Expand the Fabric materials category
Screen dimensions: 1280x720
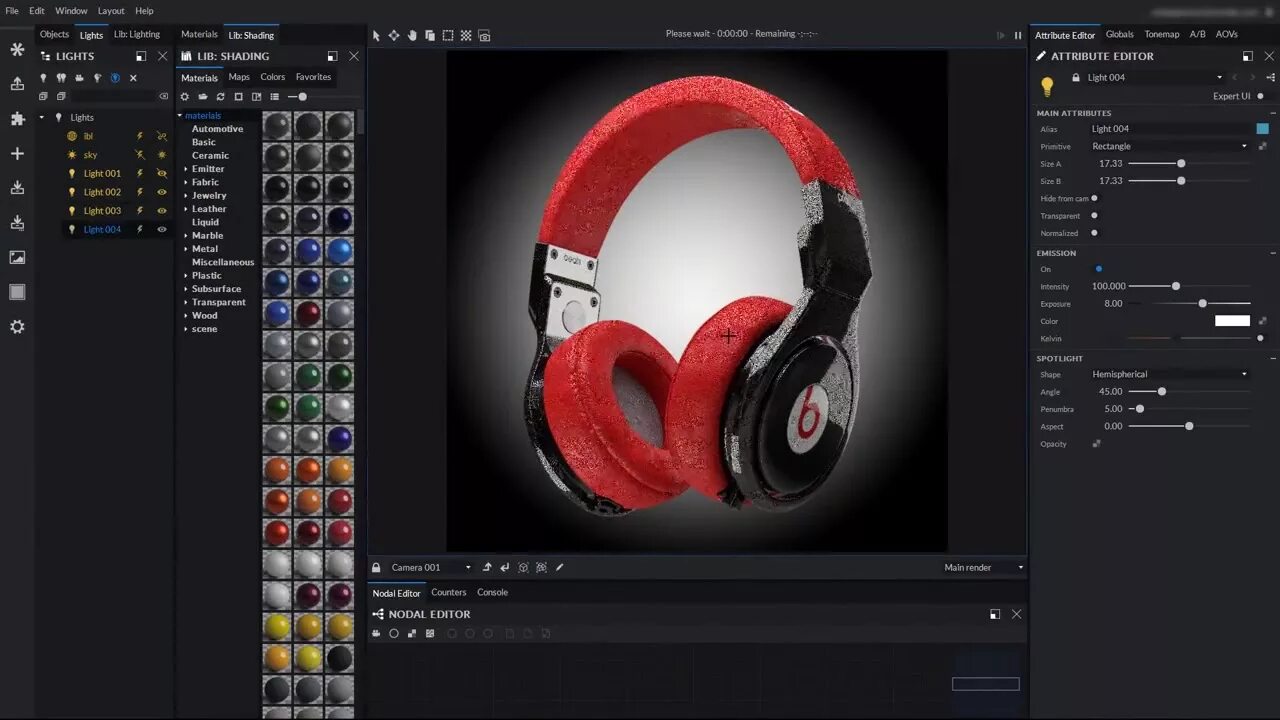pyautogui.click(x=186, y=182)
